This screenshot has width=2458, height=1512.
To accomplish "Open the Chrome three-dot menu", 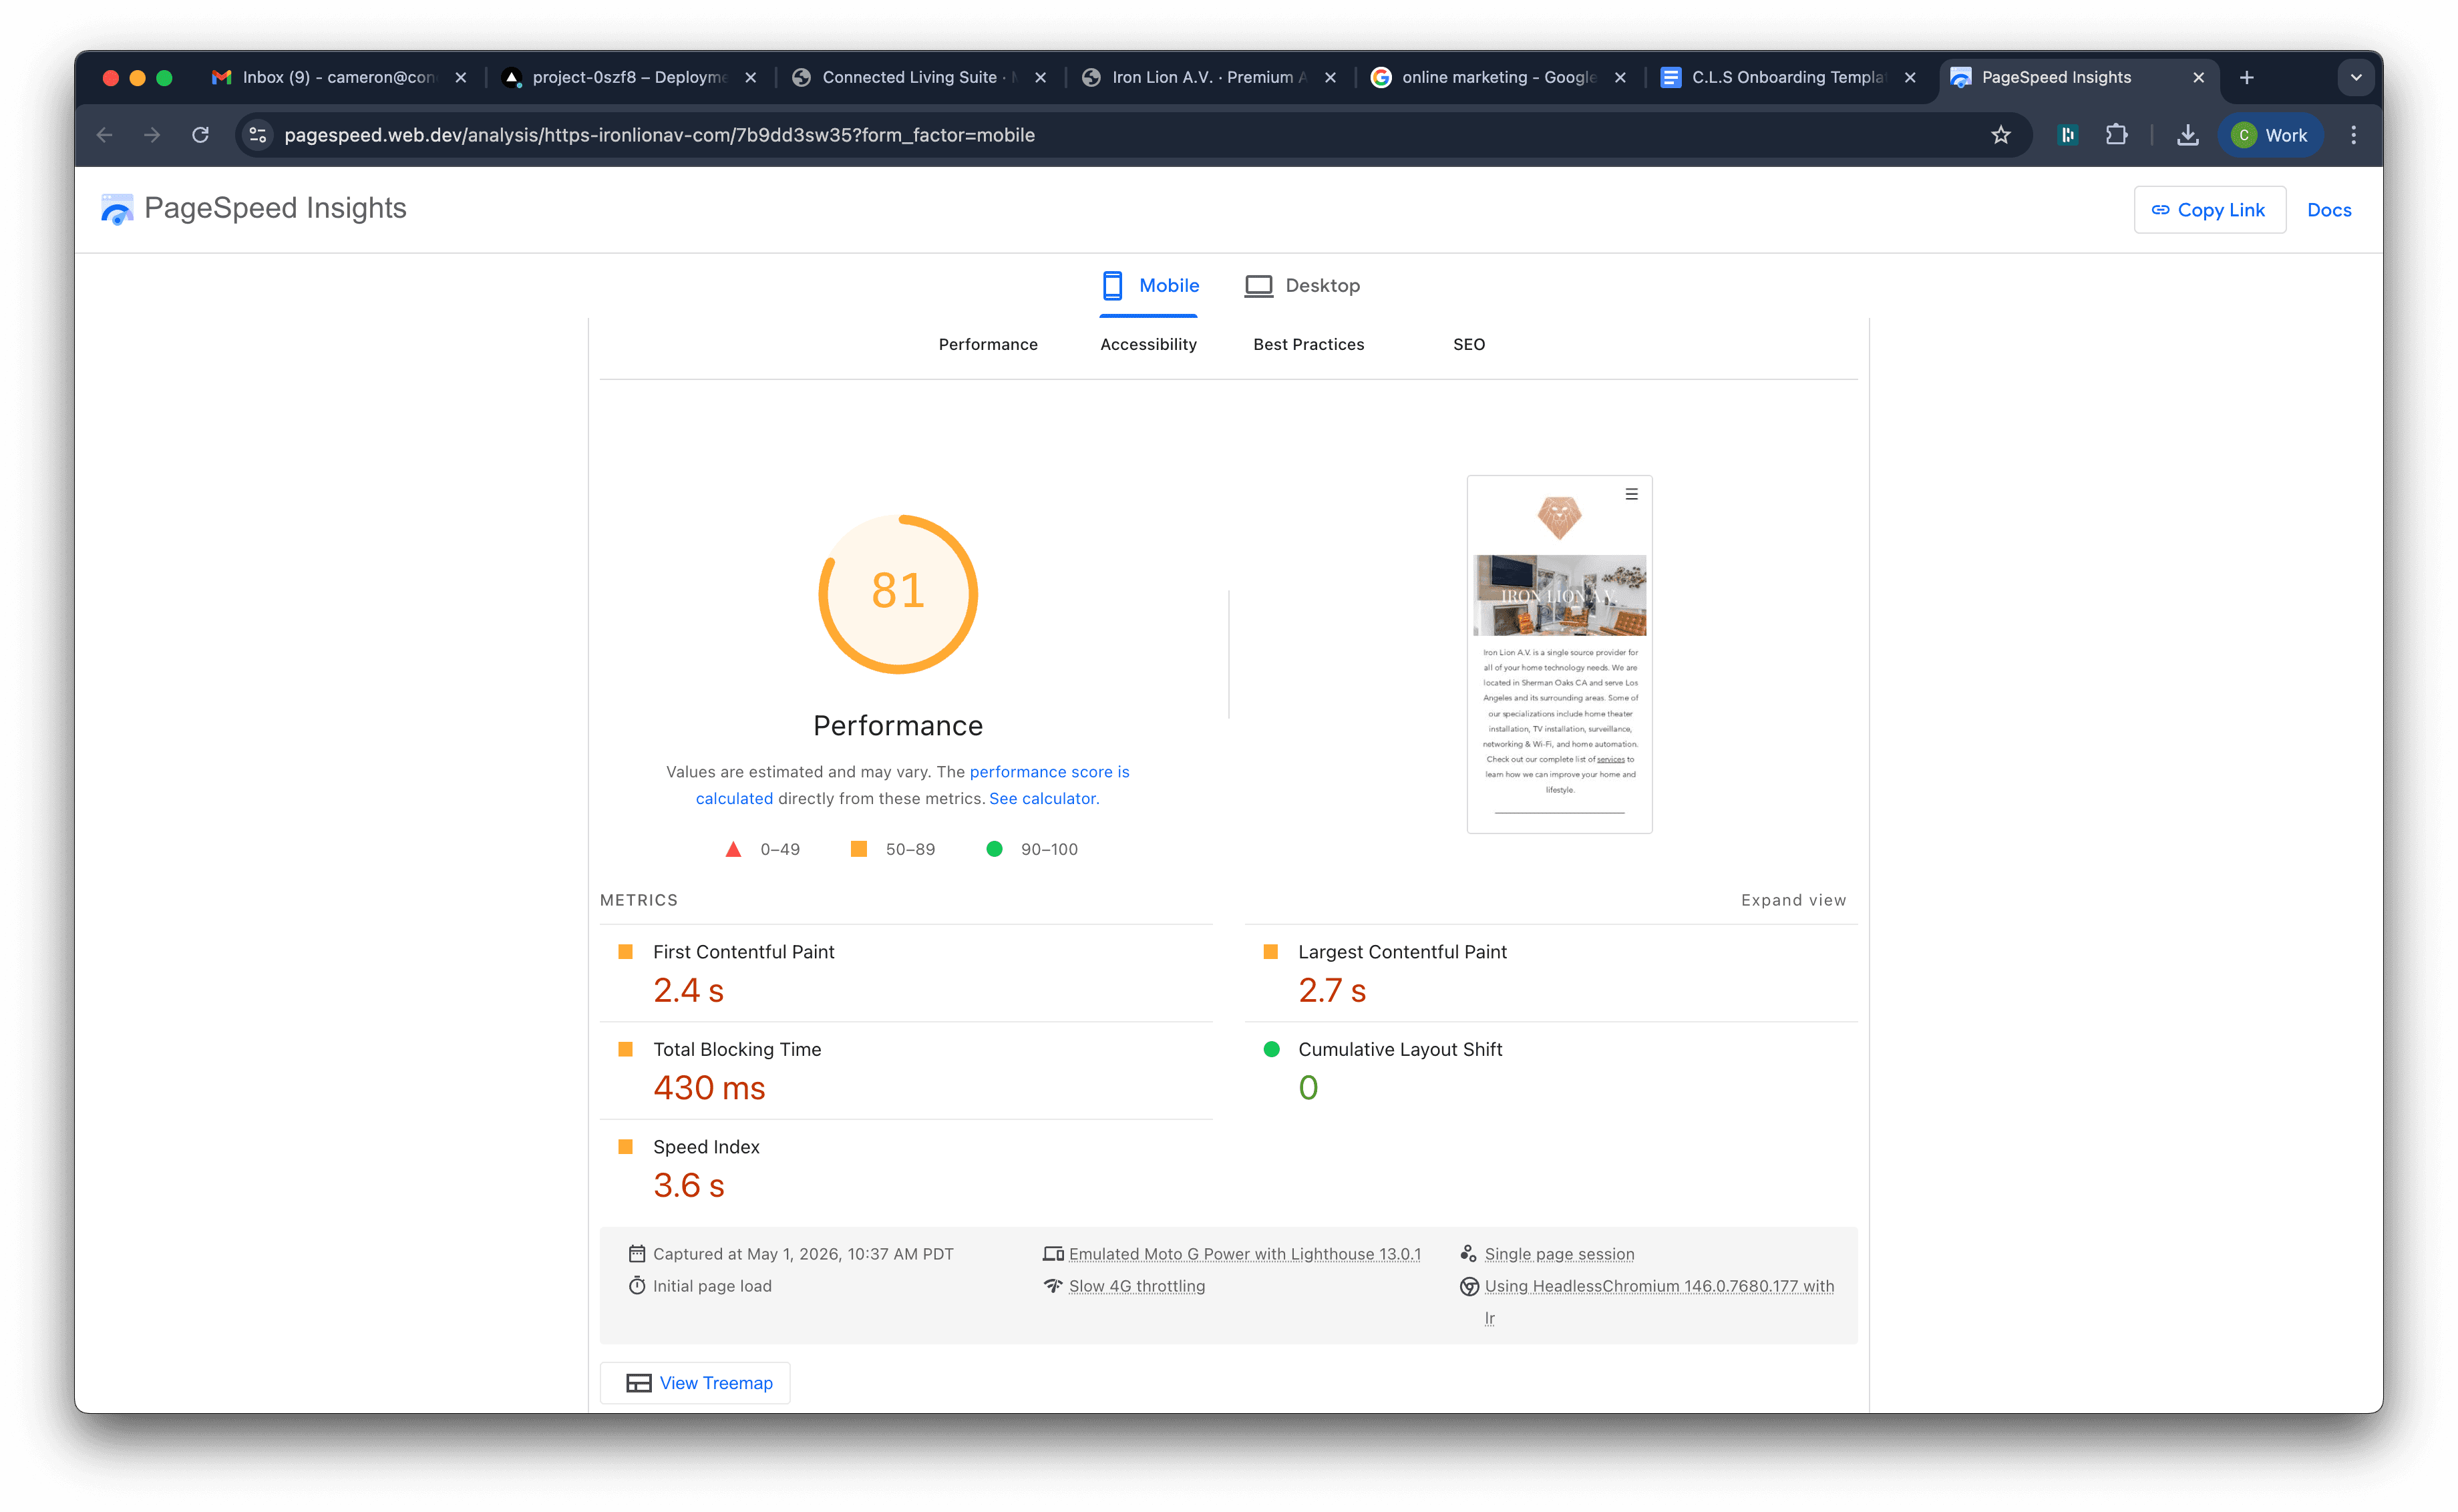I will tap(2353, 135).
